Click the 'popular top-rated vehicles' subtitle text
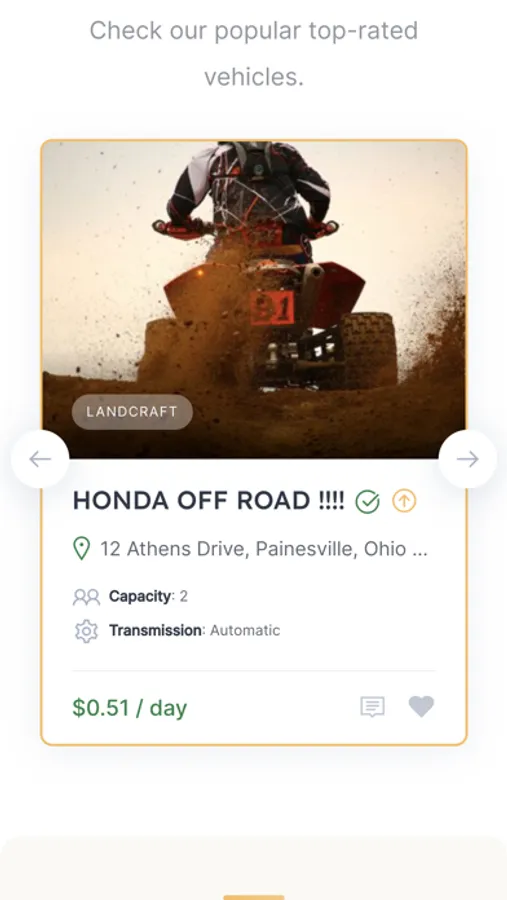Screen dimensions: 507x900 point(254,53)
